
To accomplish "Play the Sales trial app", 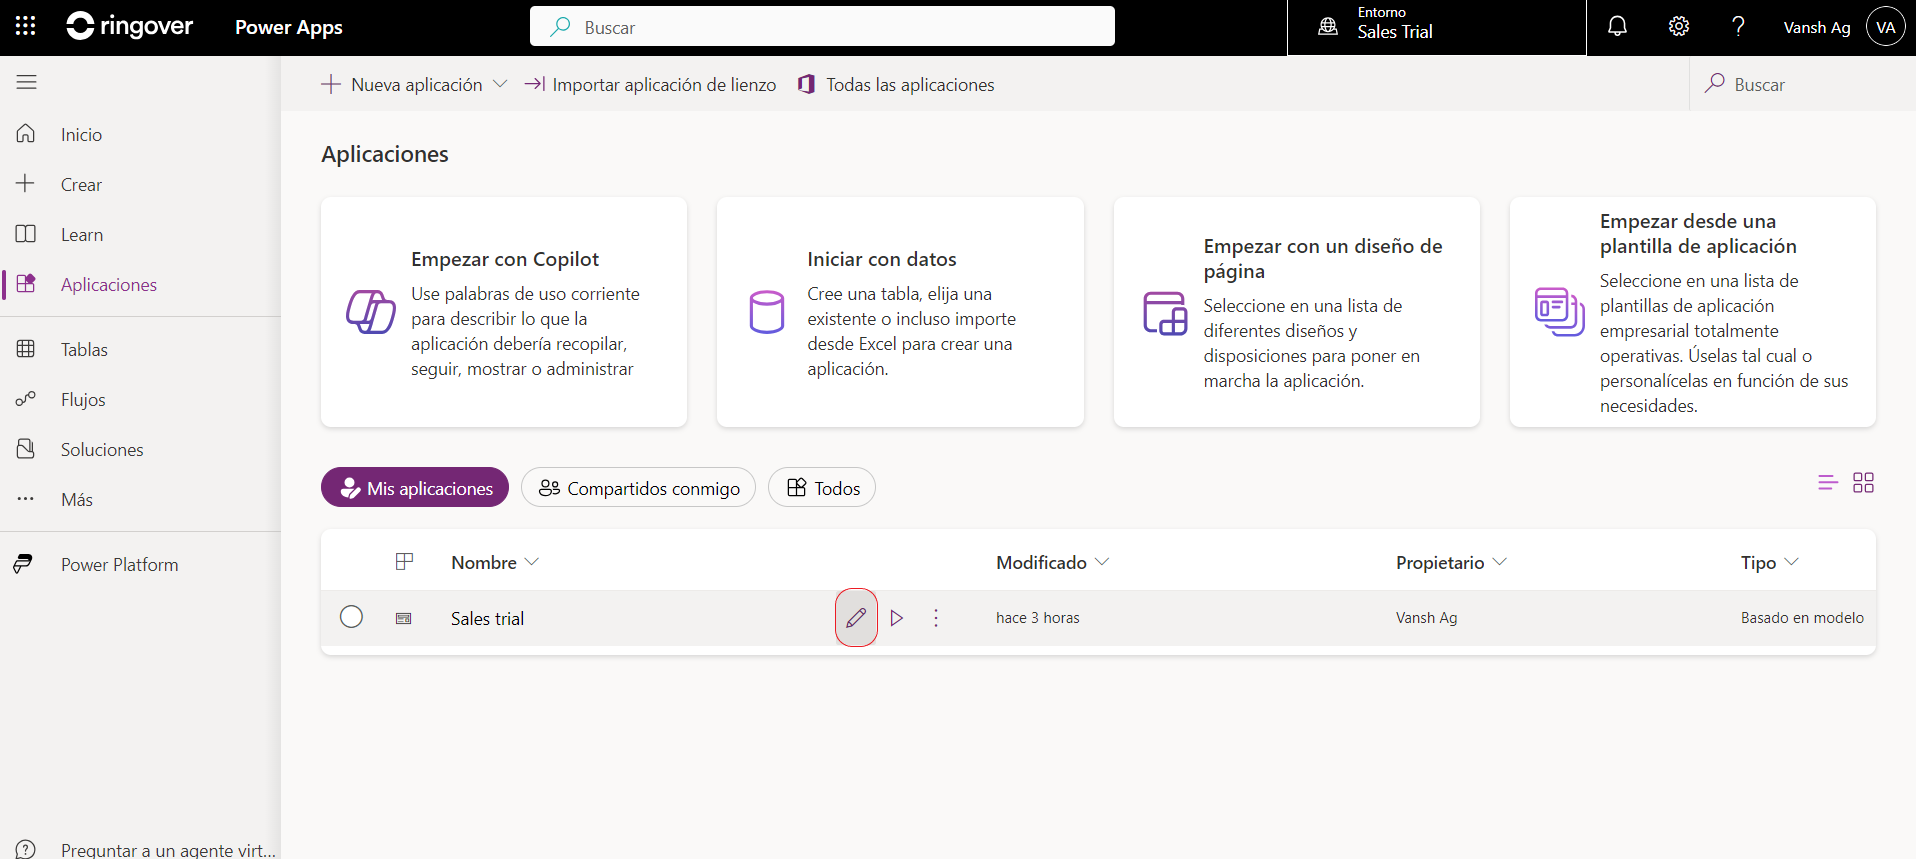I will 897,618.
